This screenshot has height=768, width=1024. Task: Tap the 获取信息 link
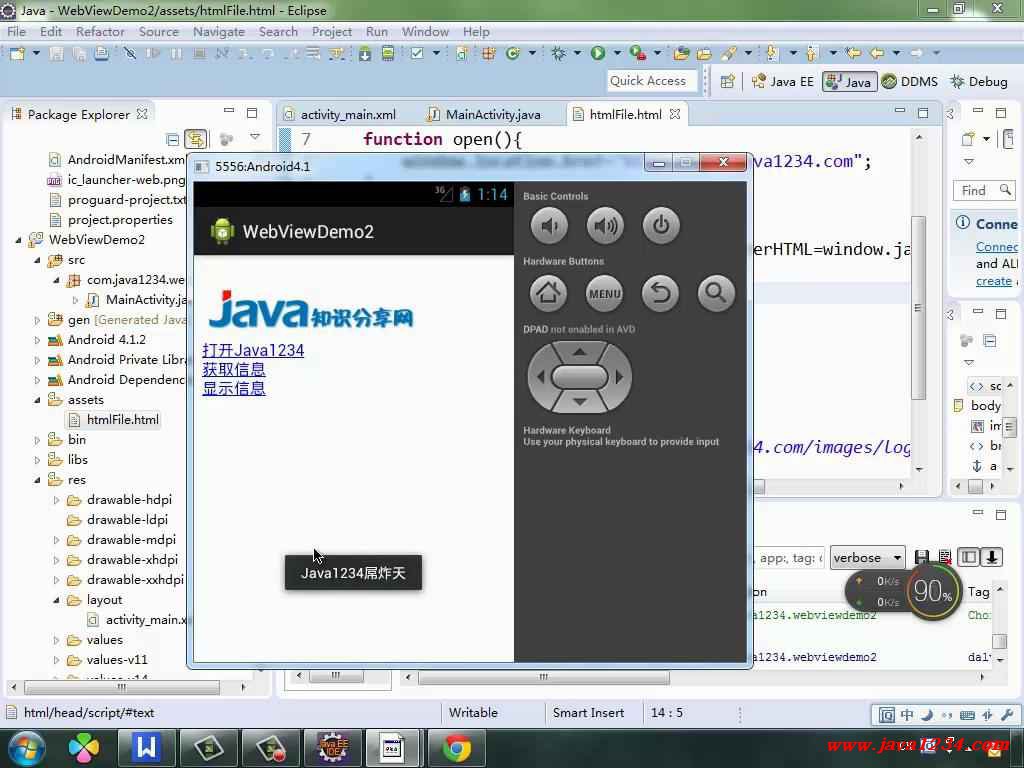[234, 369]
